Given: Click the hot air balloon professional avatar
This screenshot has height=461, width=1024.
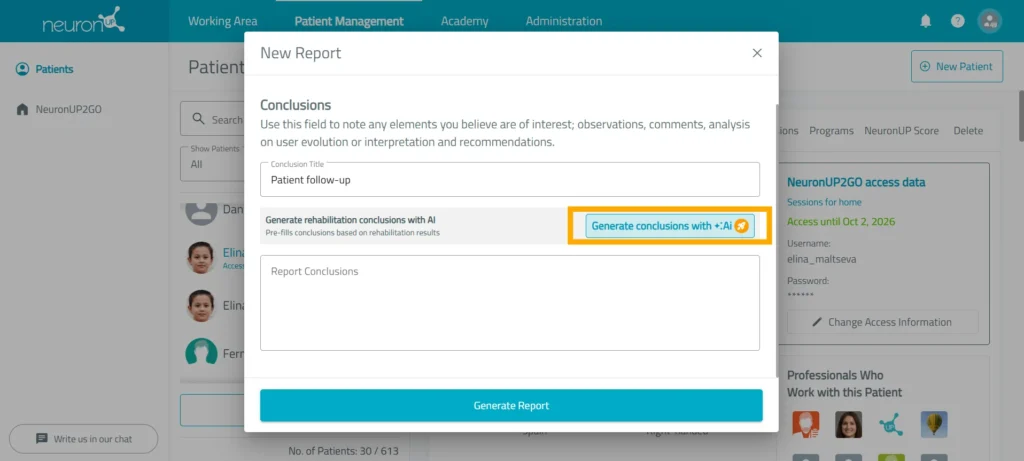Looking at the screenshot, I should [934, 424].
